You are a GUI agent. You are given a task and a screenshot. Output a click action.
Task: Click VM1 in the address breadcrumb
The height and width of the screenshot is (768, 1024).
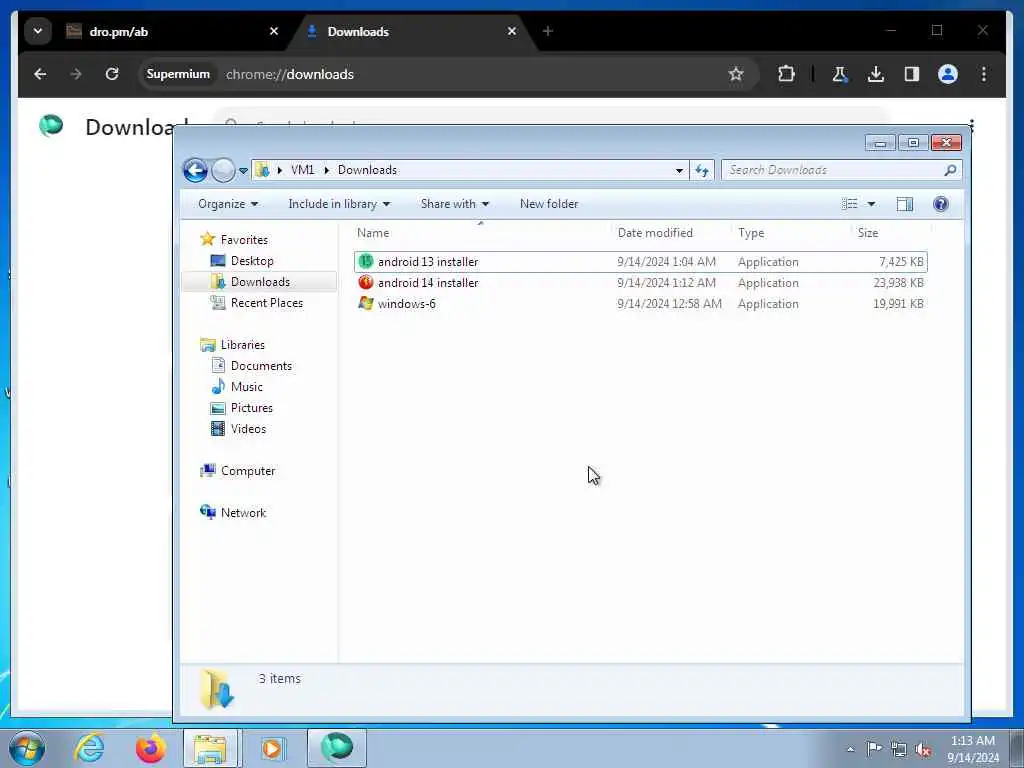click(302, 170)
